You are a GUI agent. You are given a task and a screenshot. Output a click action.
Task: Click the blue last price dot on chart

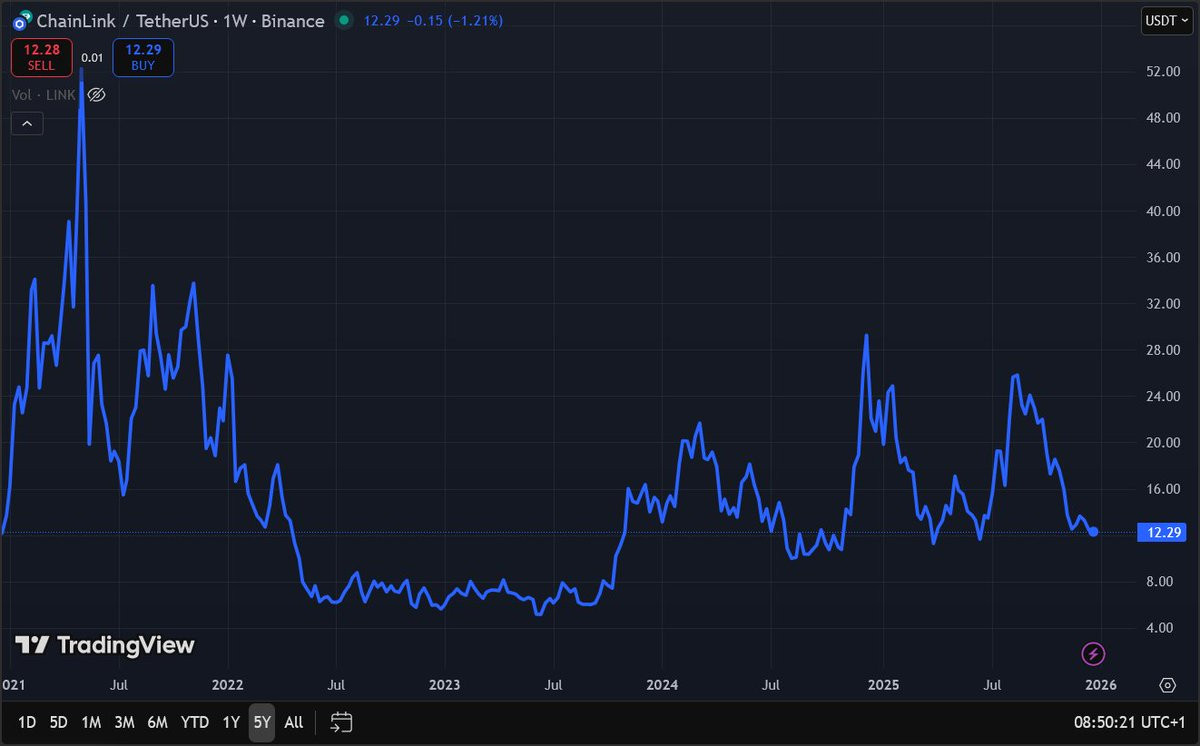click(1094, 532)
